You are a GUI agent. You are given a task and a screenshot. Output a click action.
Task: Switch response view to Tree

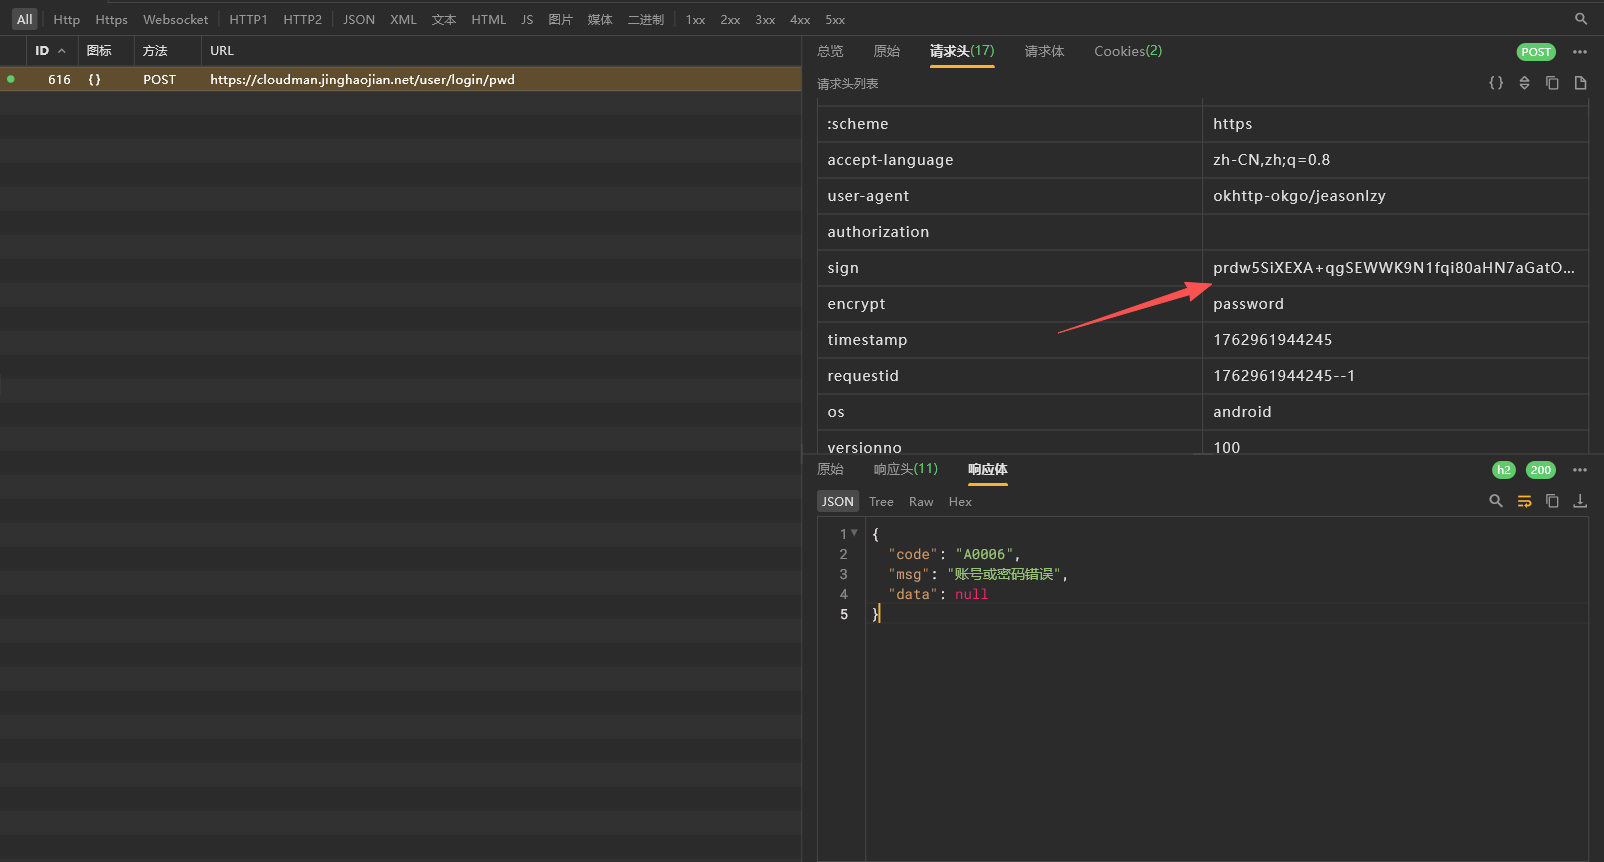tap(881, 502)
